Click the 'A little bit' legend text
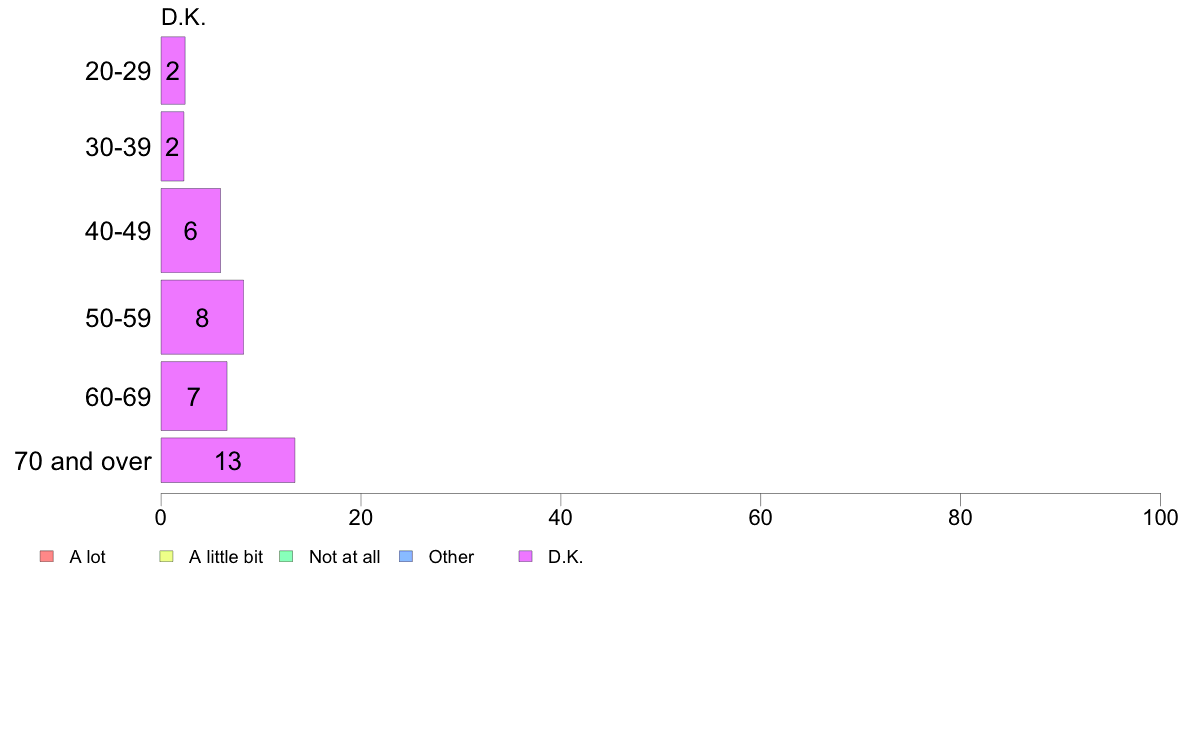Screen dimensions: 1188x736 226,557
